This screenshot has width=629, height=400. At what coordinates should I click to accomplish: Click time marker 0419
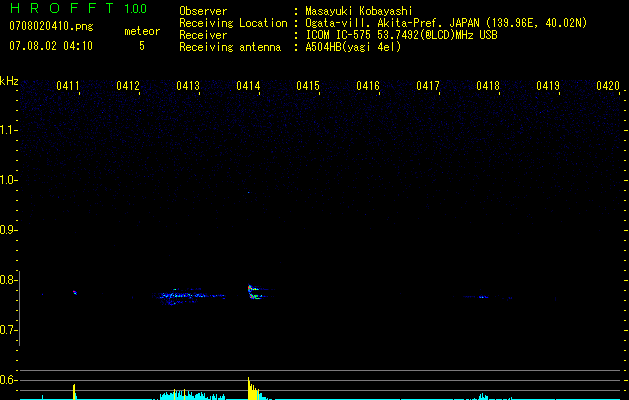[x=548, y=85]
